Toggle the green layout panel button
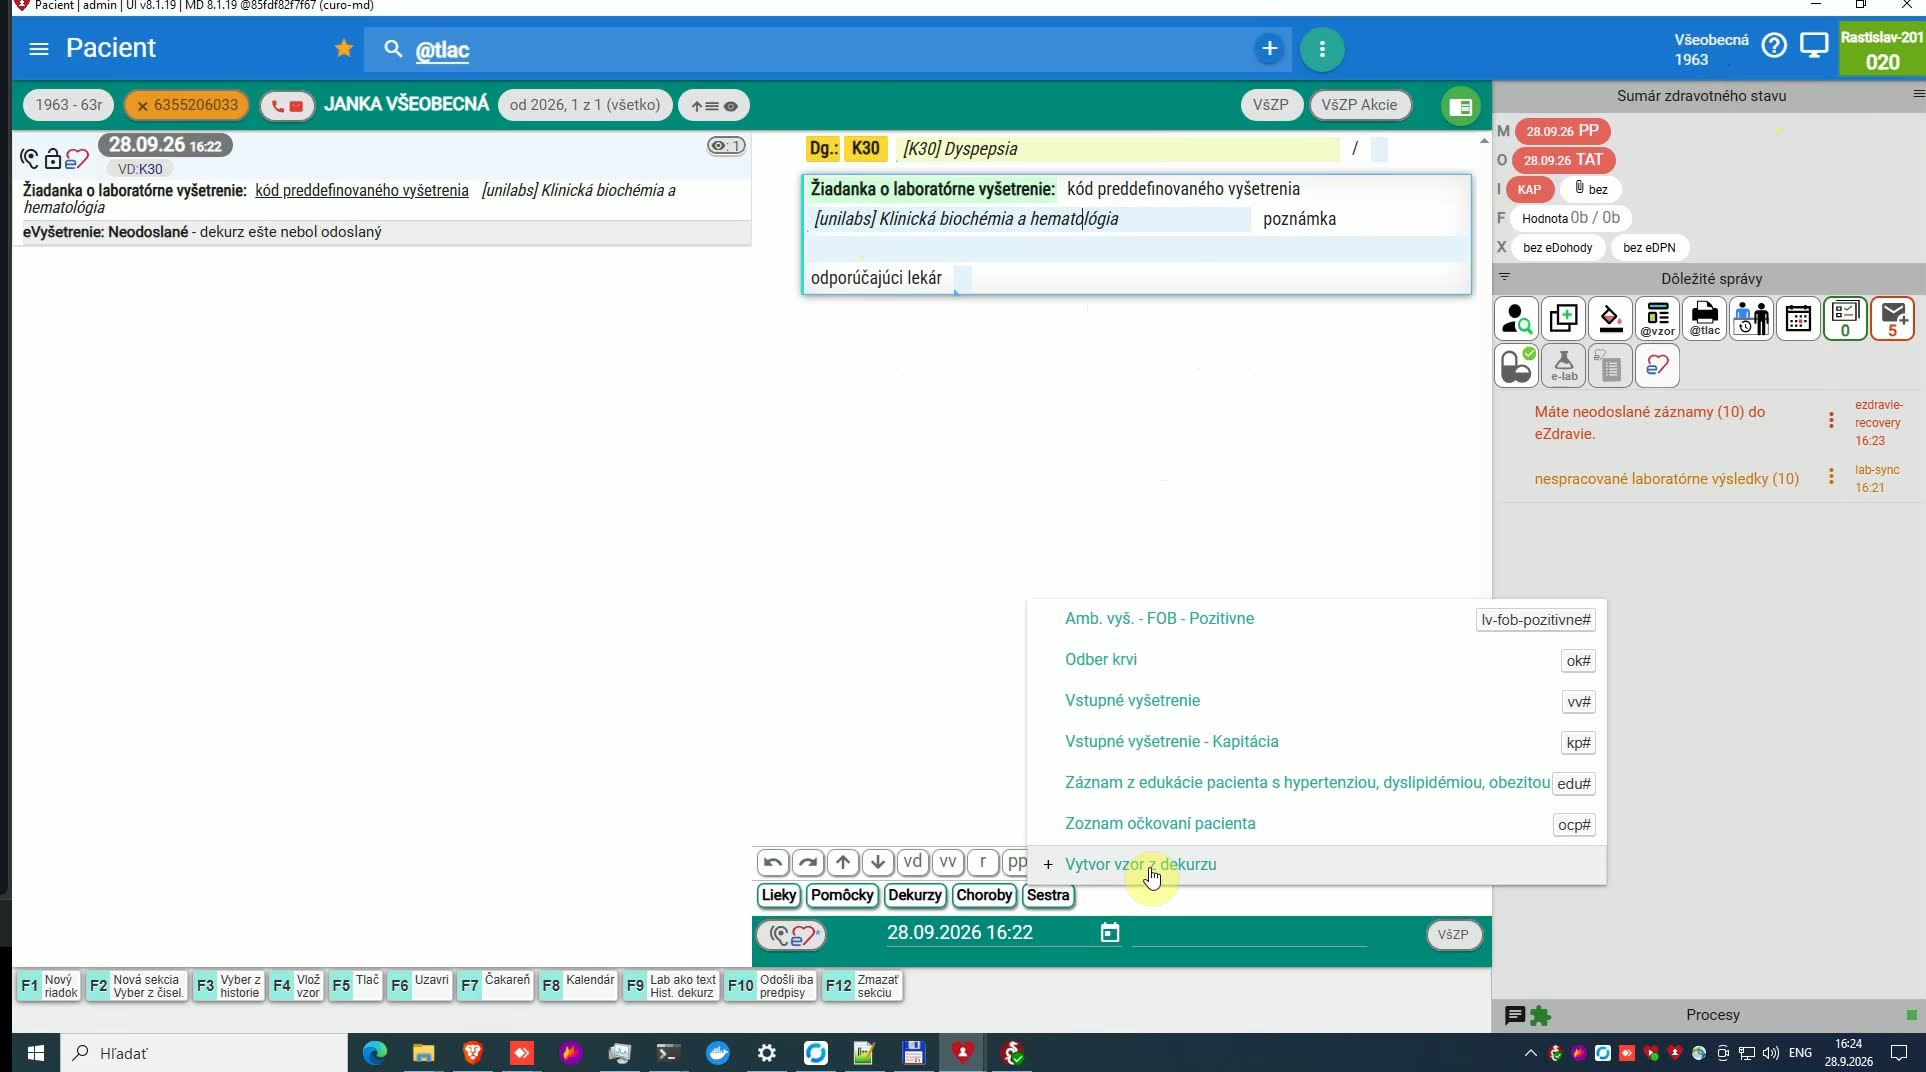1926x1072 pixels. 1460,106
